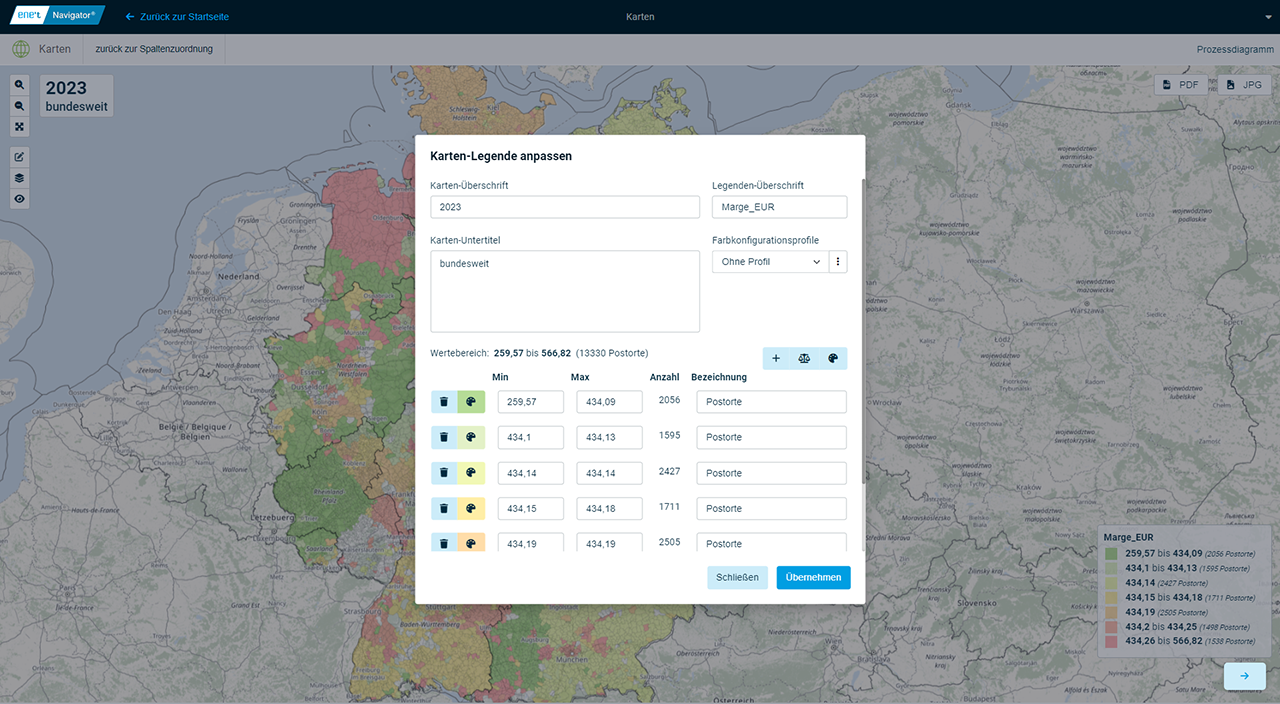Click the fit-to-extent arrows icon
The width and height of the screenshot is (1280, 704).
(20, 127)
